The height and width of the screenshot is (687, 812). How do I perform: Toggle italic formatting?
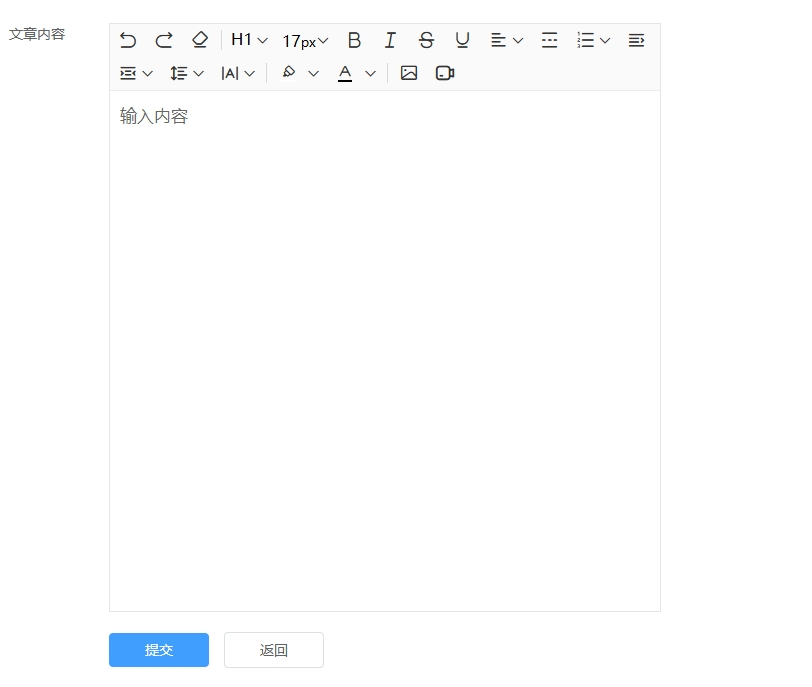390,40
